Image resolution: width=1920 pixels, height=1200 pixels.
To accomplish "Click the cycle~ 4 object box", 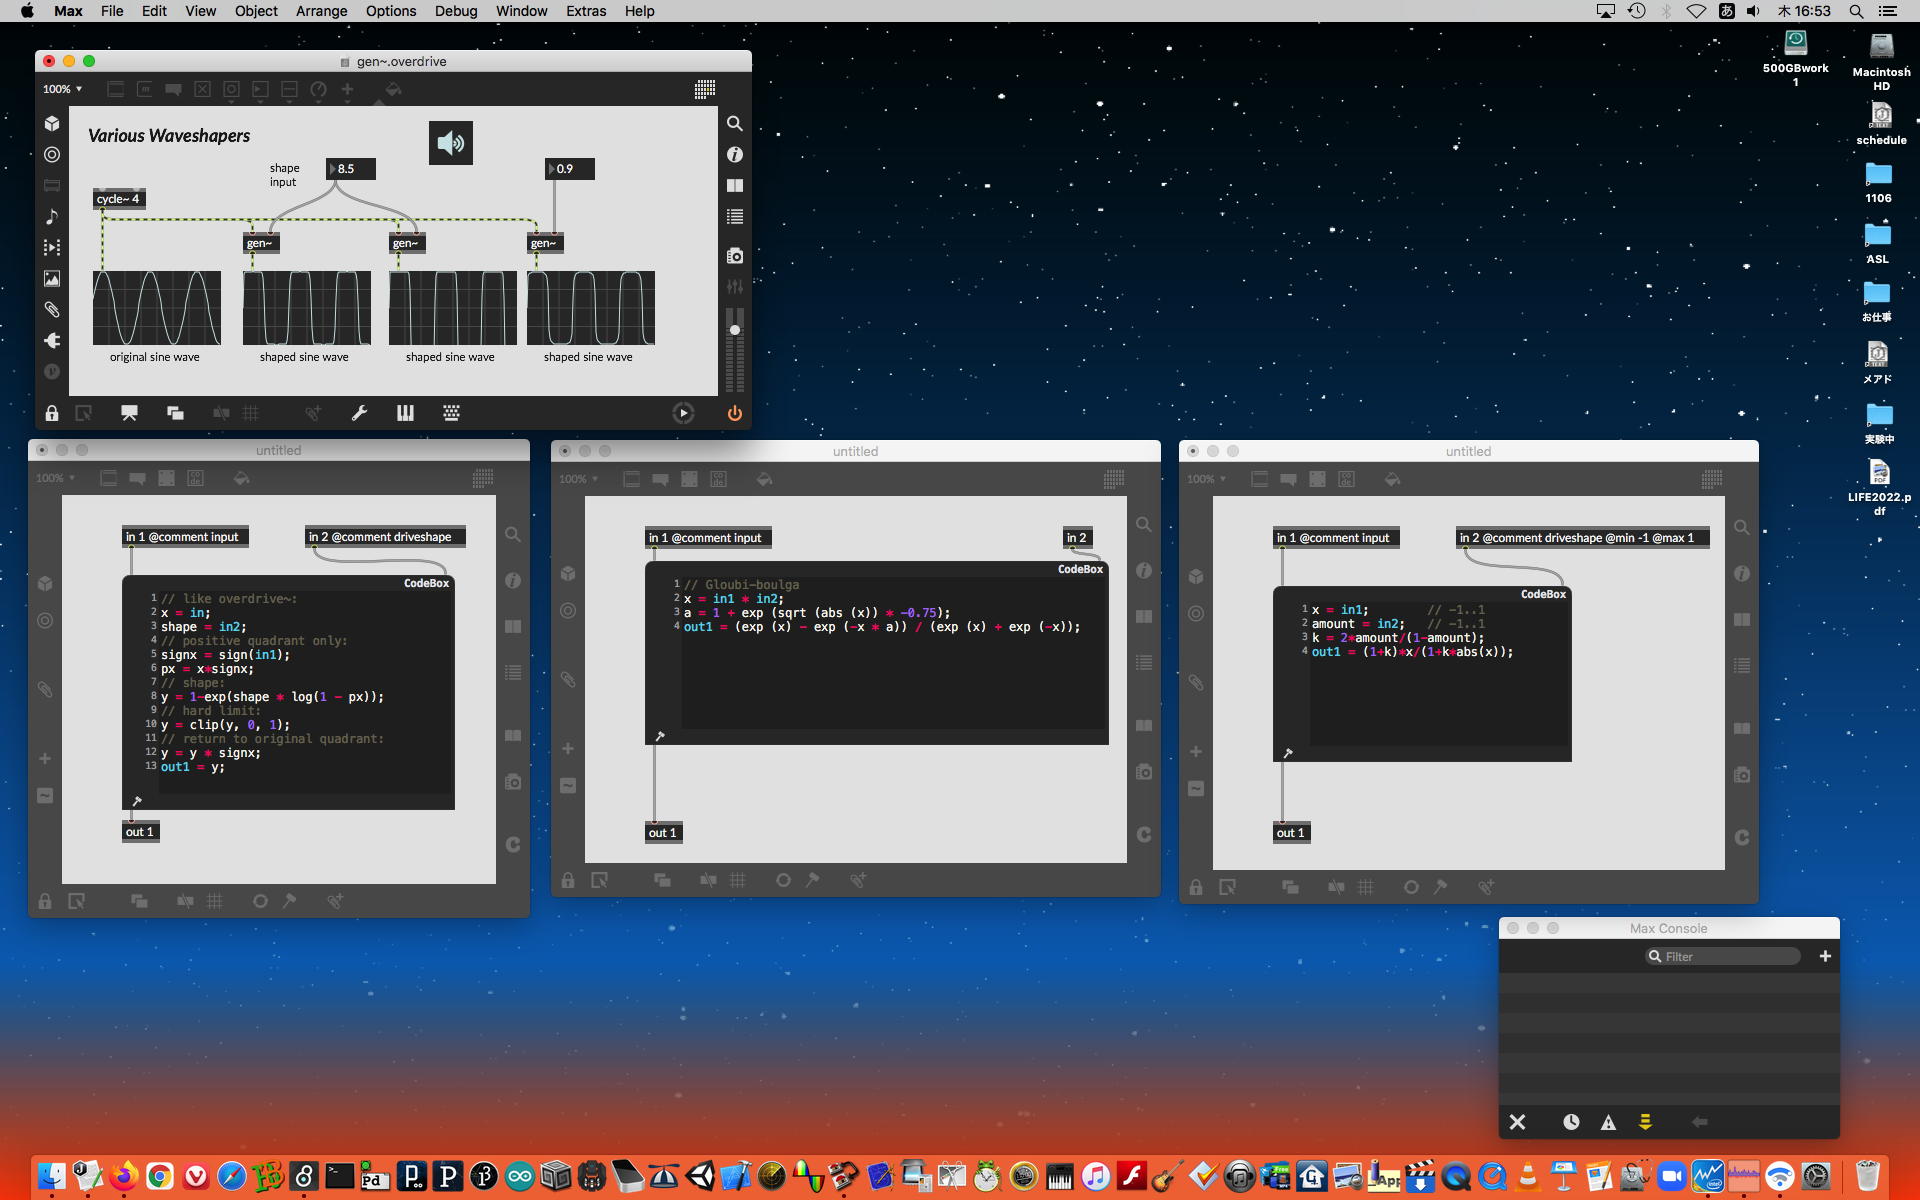I will [x=119, y=199].
